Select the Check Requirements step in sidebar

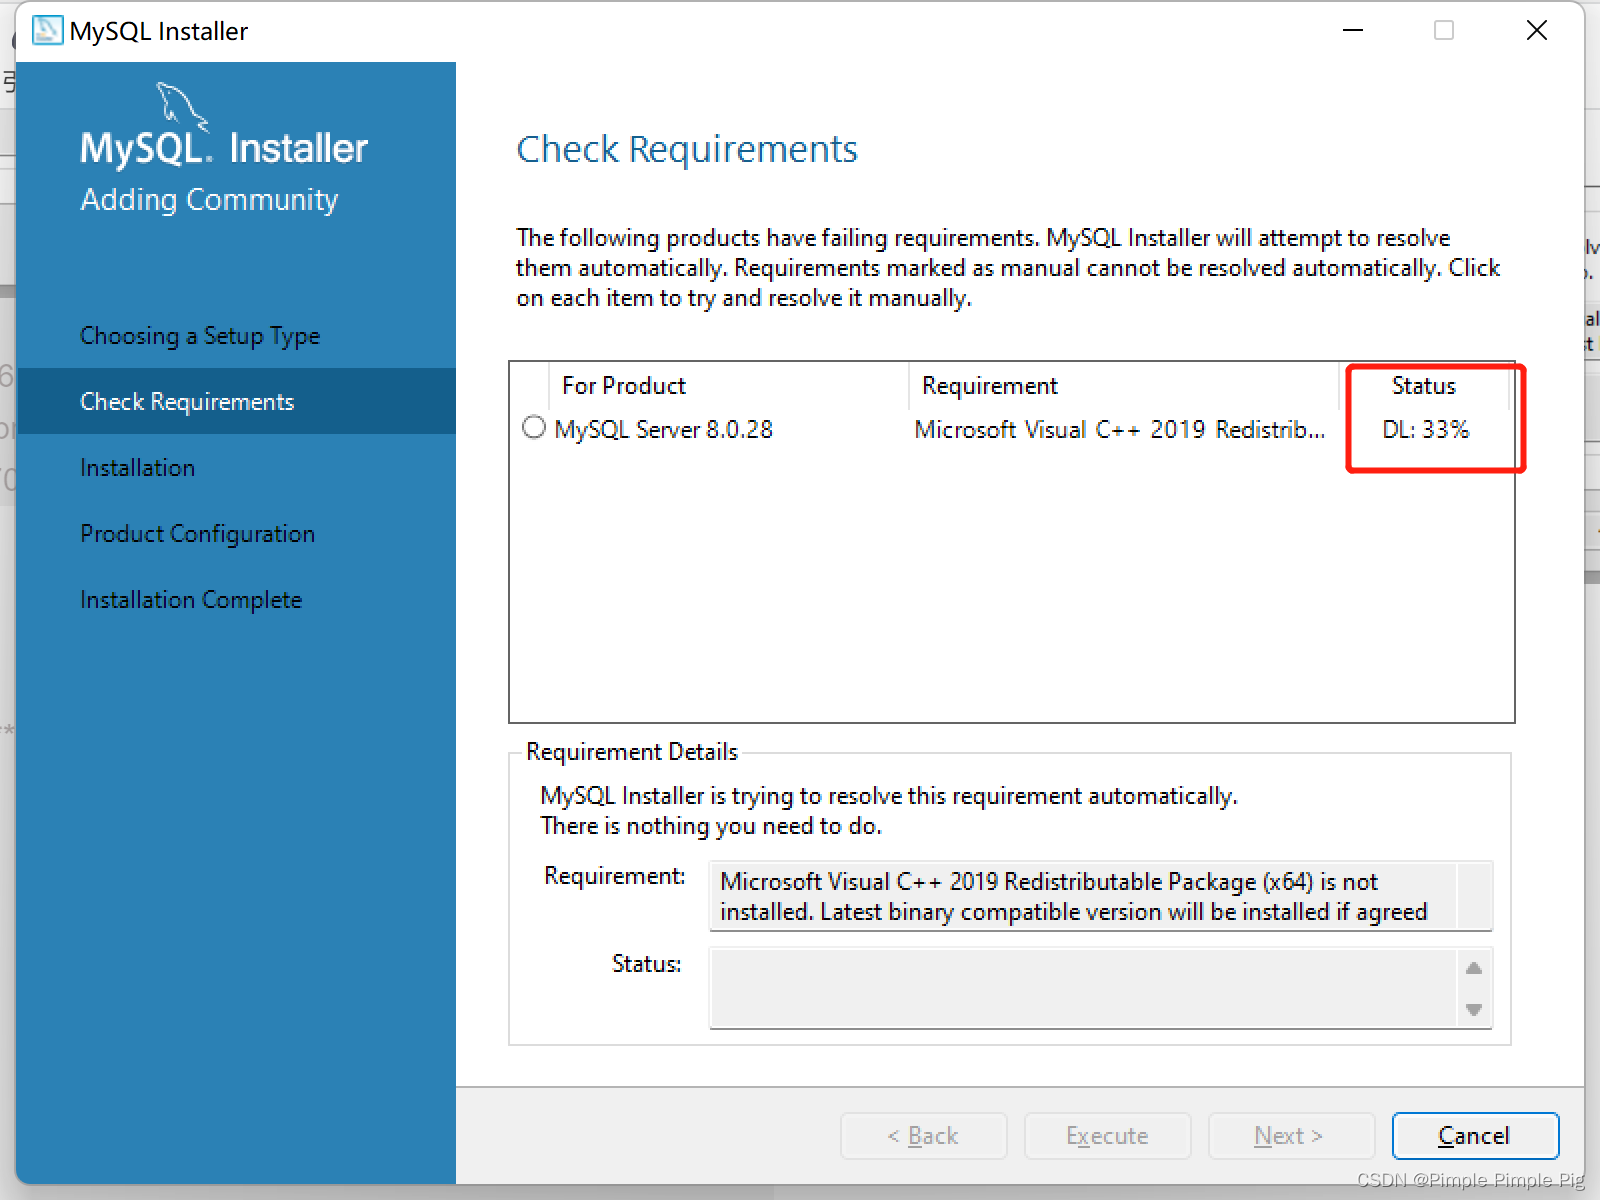coord(236,401)
